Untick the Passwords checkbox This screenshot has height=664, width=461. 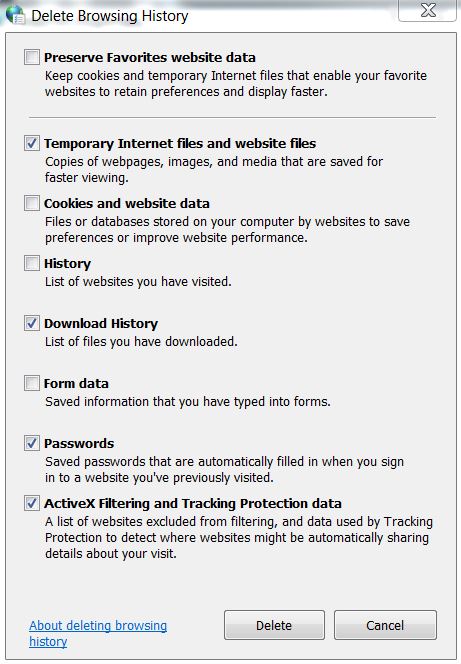click(x=32, y=443)
